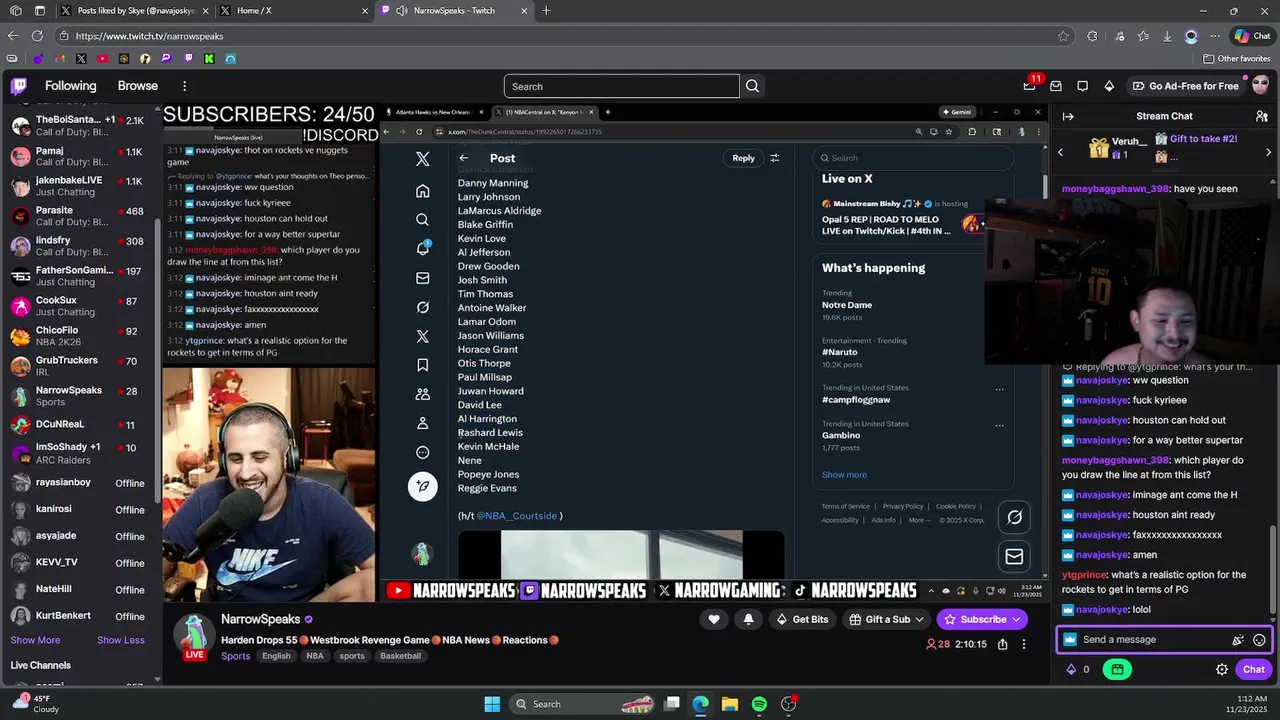Click Go Ad-Free for Free button
1280x720 pixels.
coord(1186,86)
